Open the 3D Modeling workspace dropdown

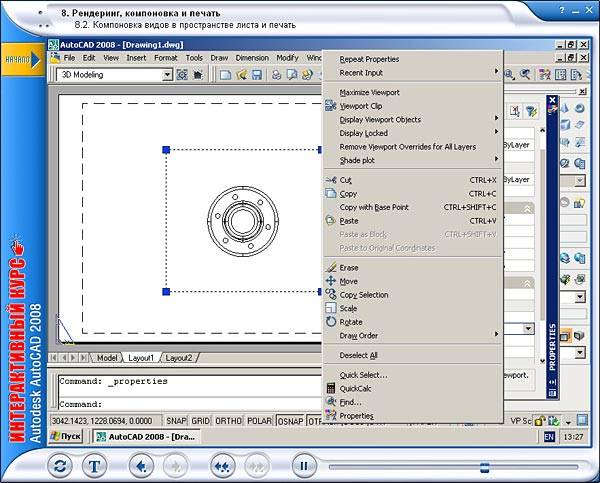tap(167, 75)
